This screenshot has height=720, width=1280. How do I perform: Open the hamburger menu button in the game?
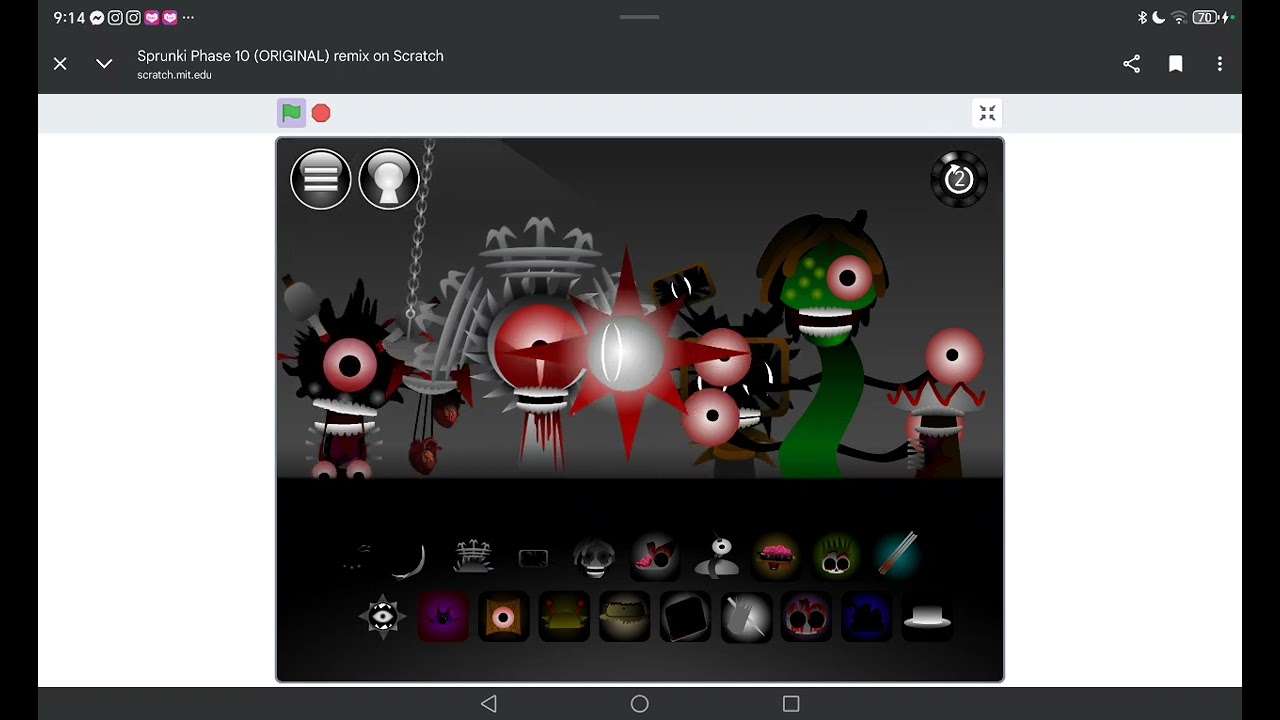[x=321, y=179]
